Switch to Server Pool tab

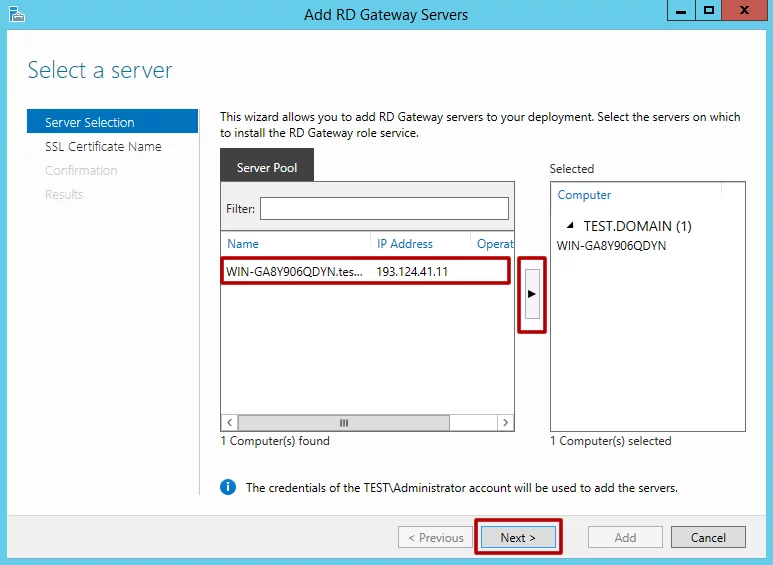click(x=267, y=167)
